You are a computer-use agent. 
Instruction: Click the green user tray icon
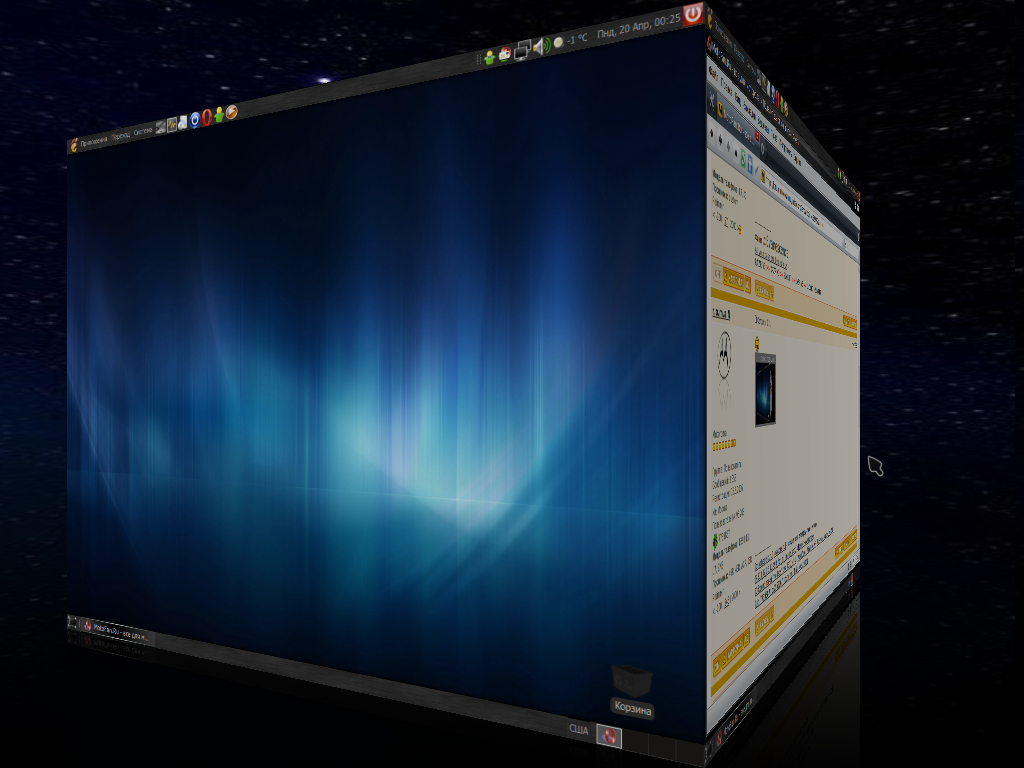click(x=489, y=57)
